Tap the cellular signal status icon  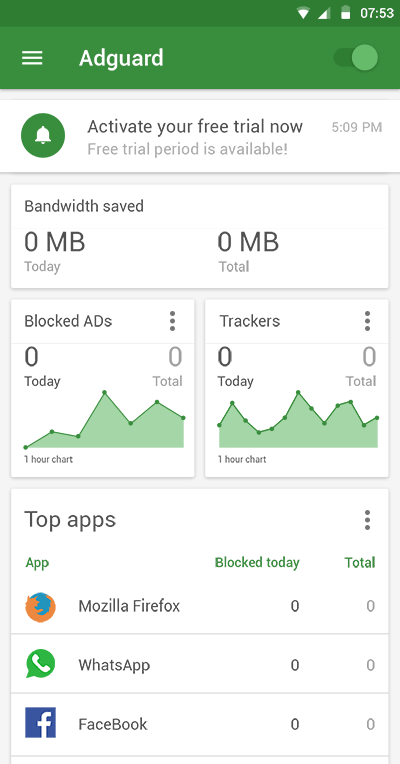[x=324, y=14]
